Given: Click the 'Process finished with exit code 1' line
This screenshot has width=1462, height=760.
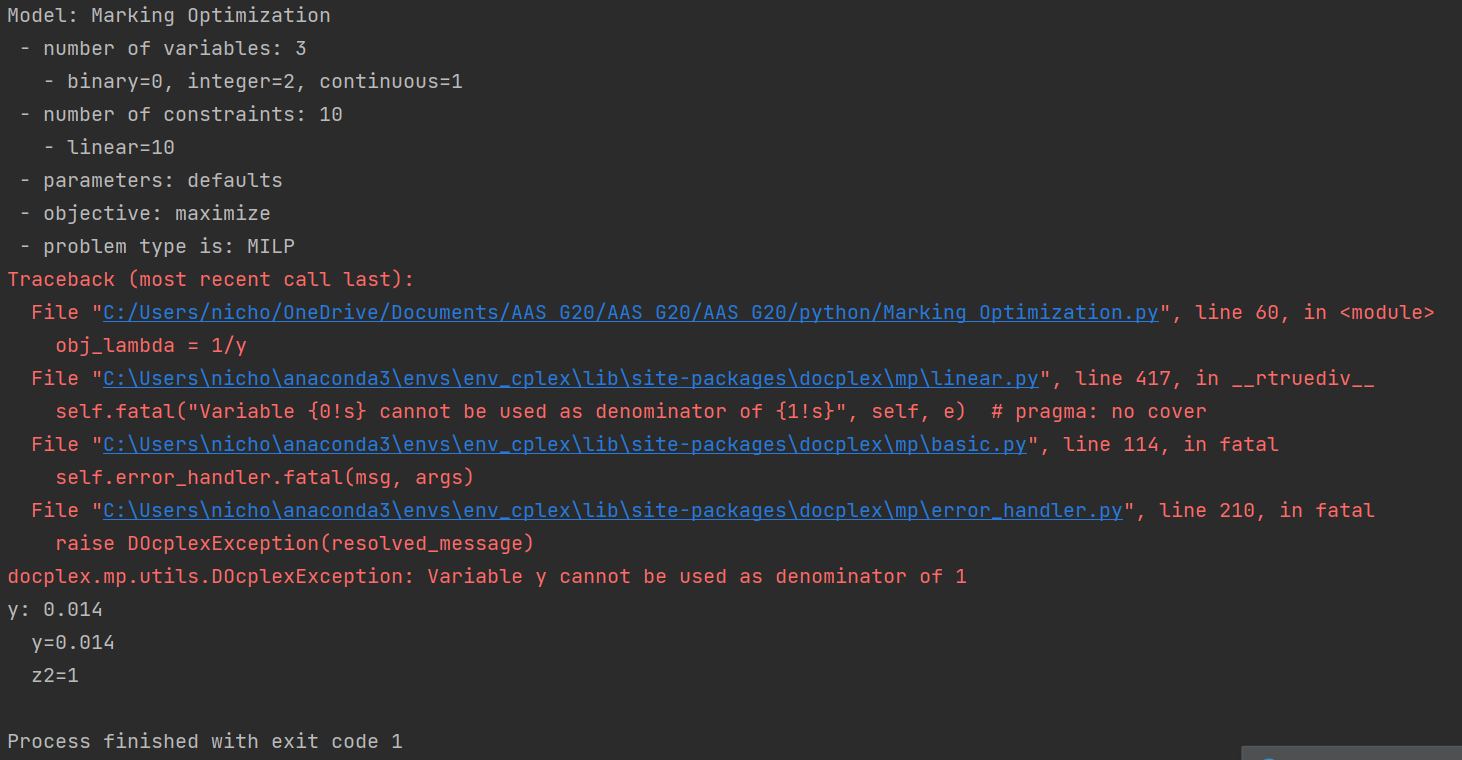Looking at the screenshot, I should pyautogui.click(x=204, y=742).
